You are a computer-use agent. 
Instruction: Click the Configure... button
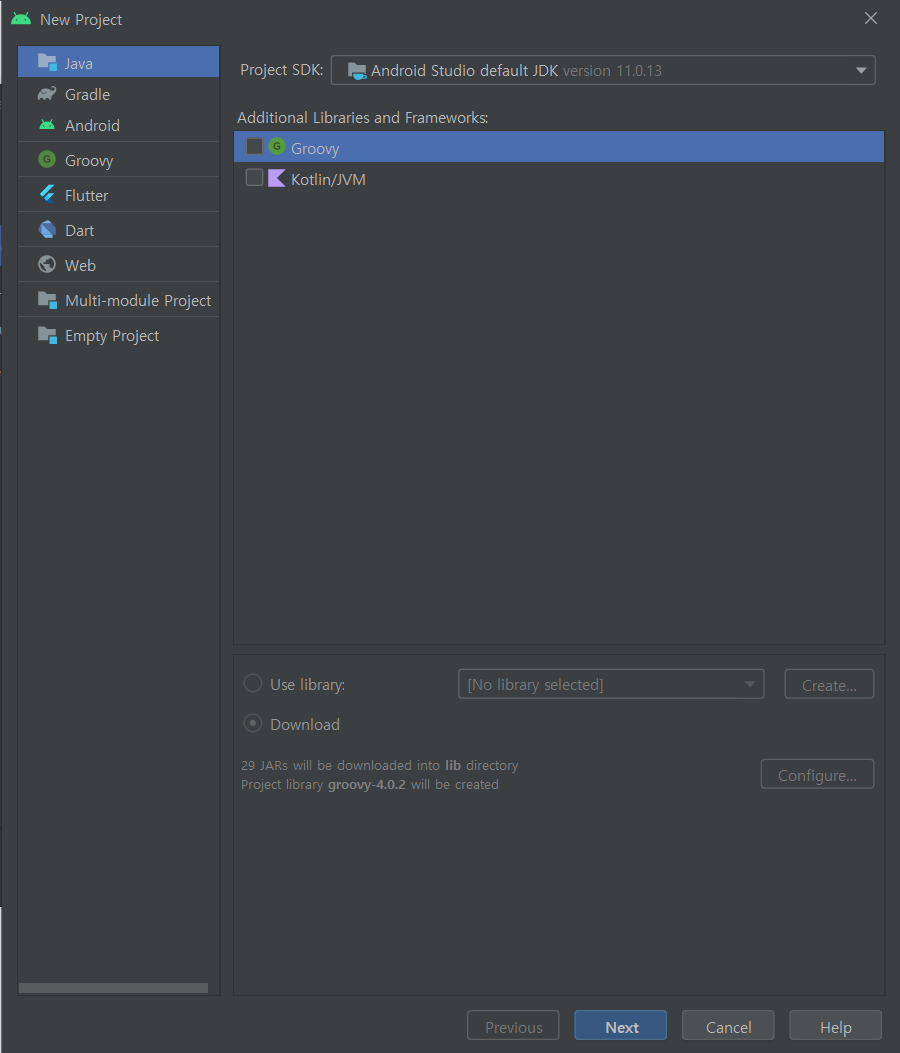pos(817,774)
